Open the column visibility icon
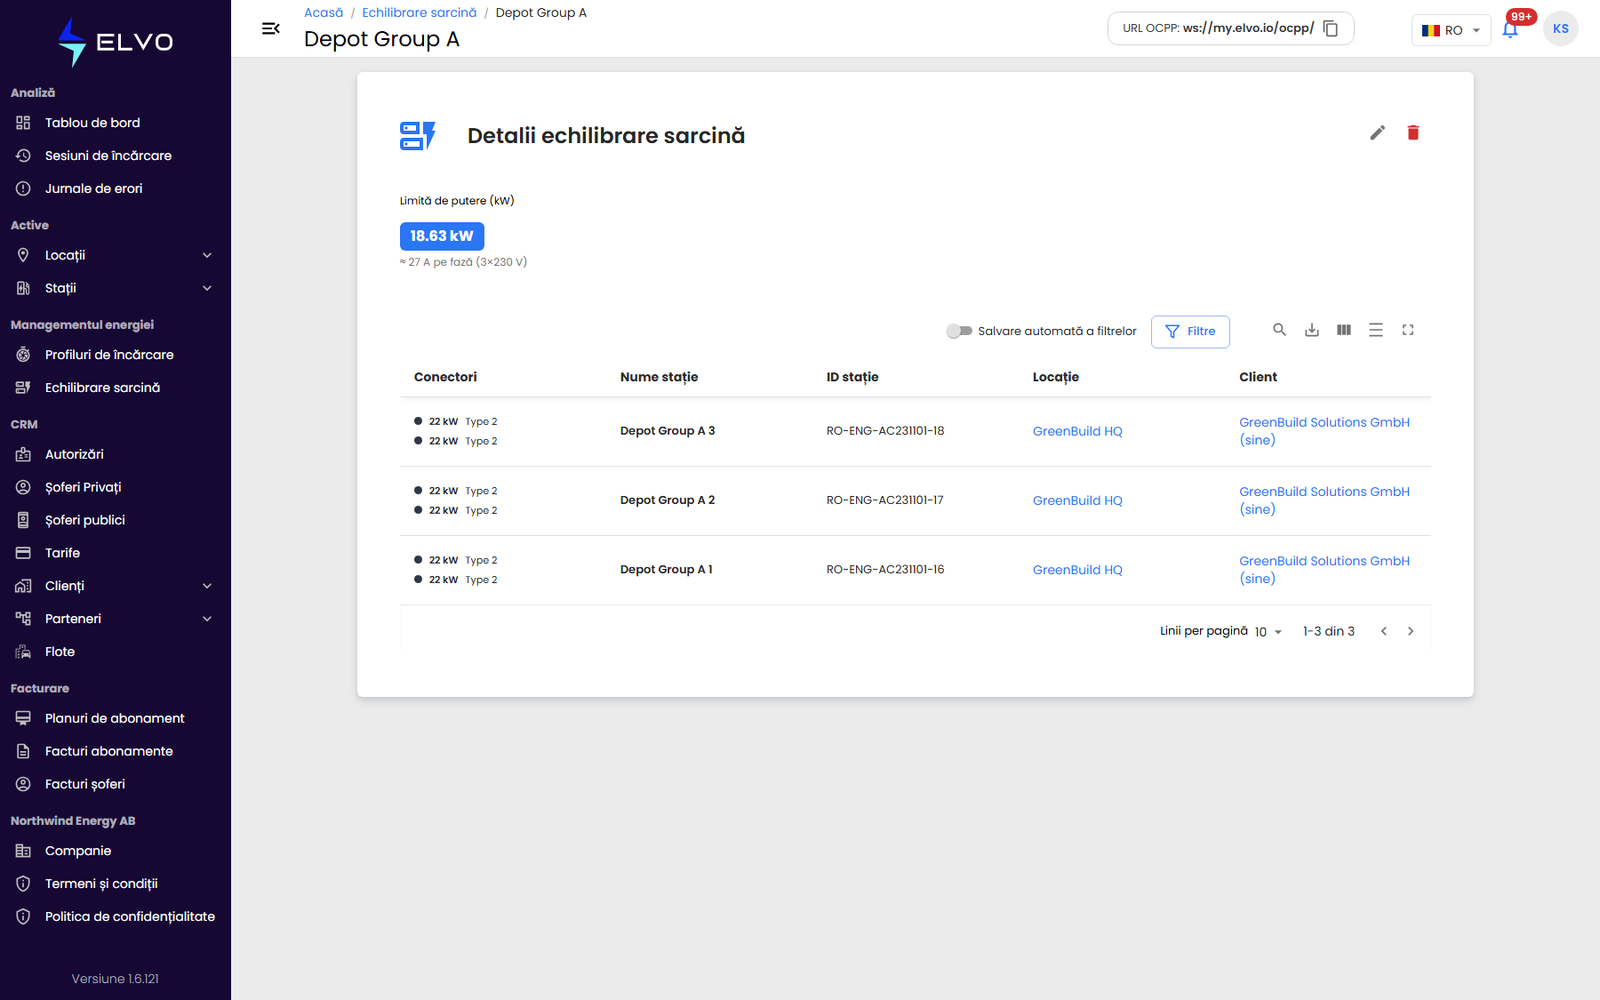 (x=1344, y=330)
